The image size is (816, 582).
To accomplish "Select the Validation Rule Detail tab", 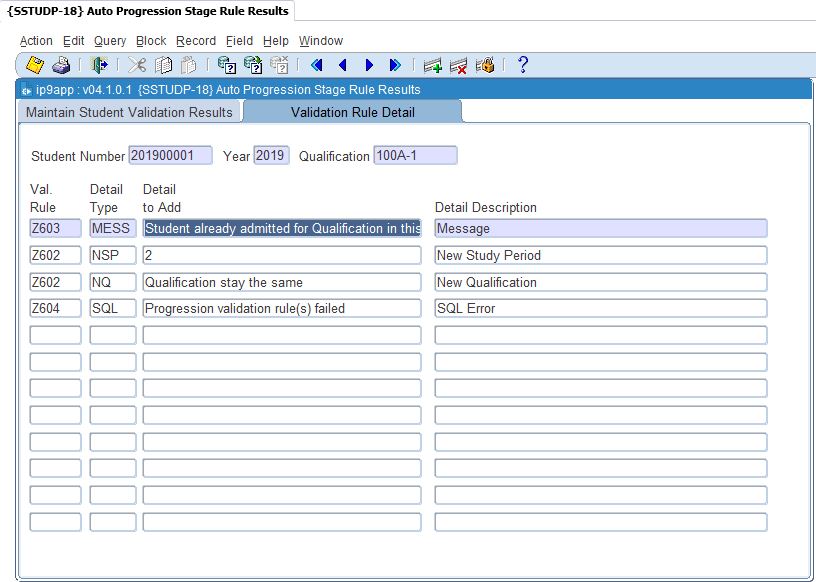I will tap(352, 112).
